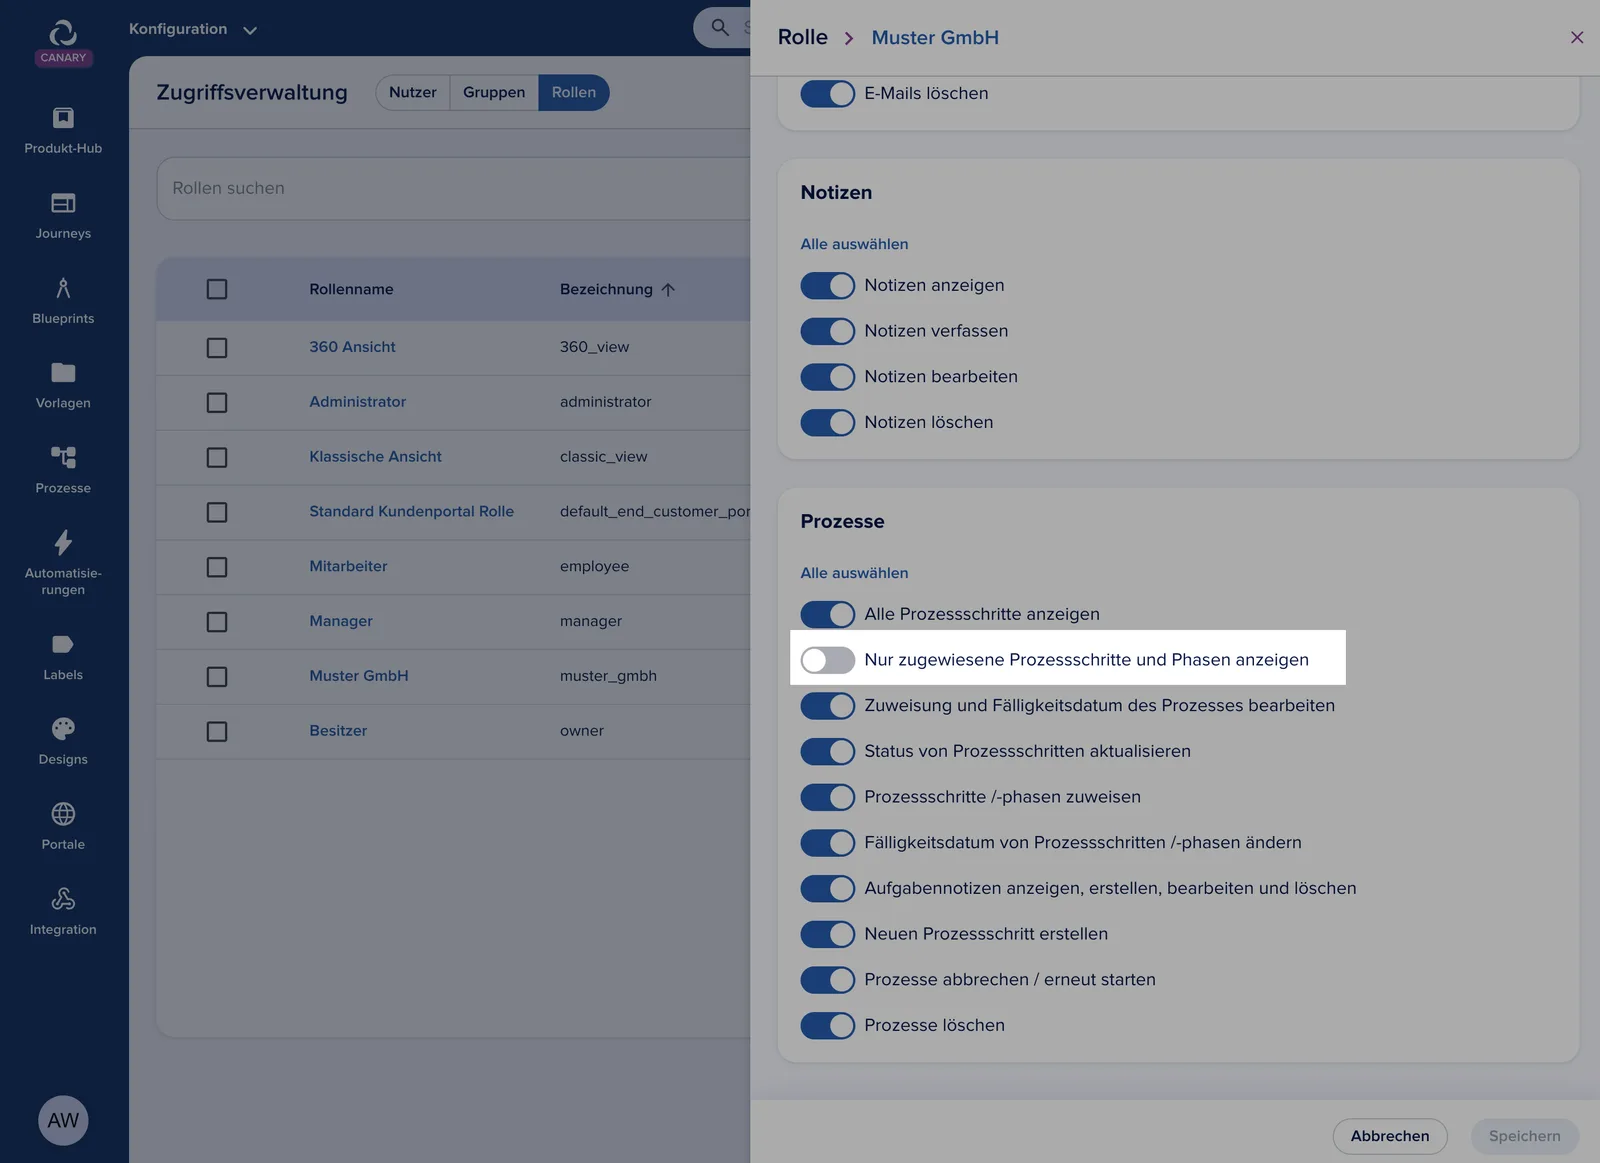
Task: Enable Nur zugewiesene Prozessschritte und Phasen anzeigen
Action: [828, 660]
